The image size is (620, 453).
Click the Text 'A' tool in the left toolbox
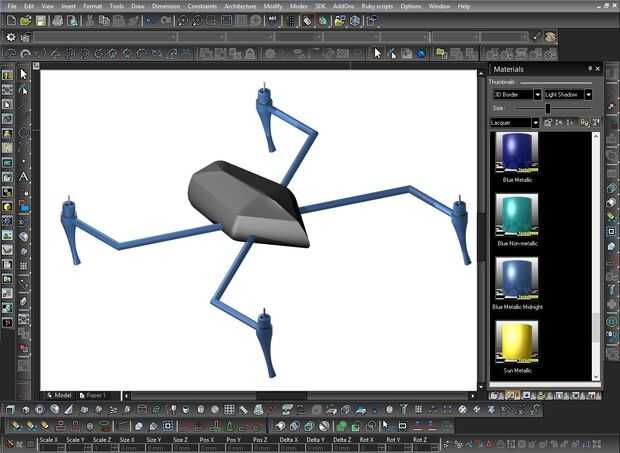coord(23,176)
